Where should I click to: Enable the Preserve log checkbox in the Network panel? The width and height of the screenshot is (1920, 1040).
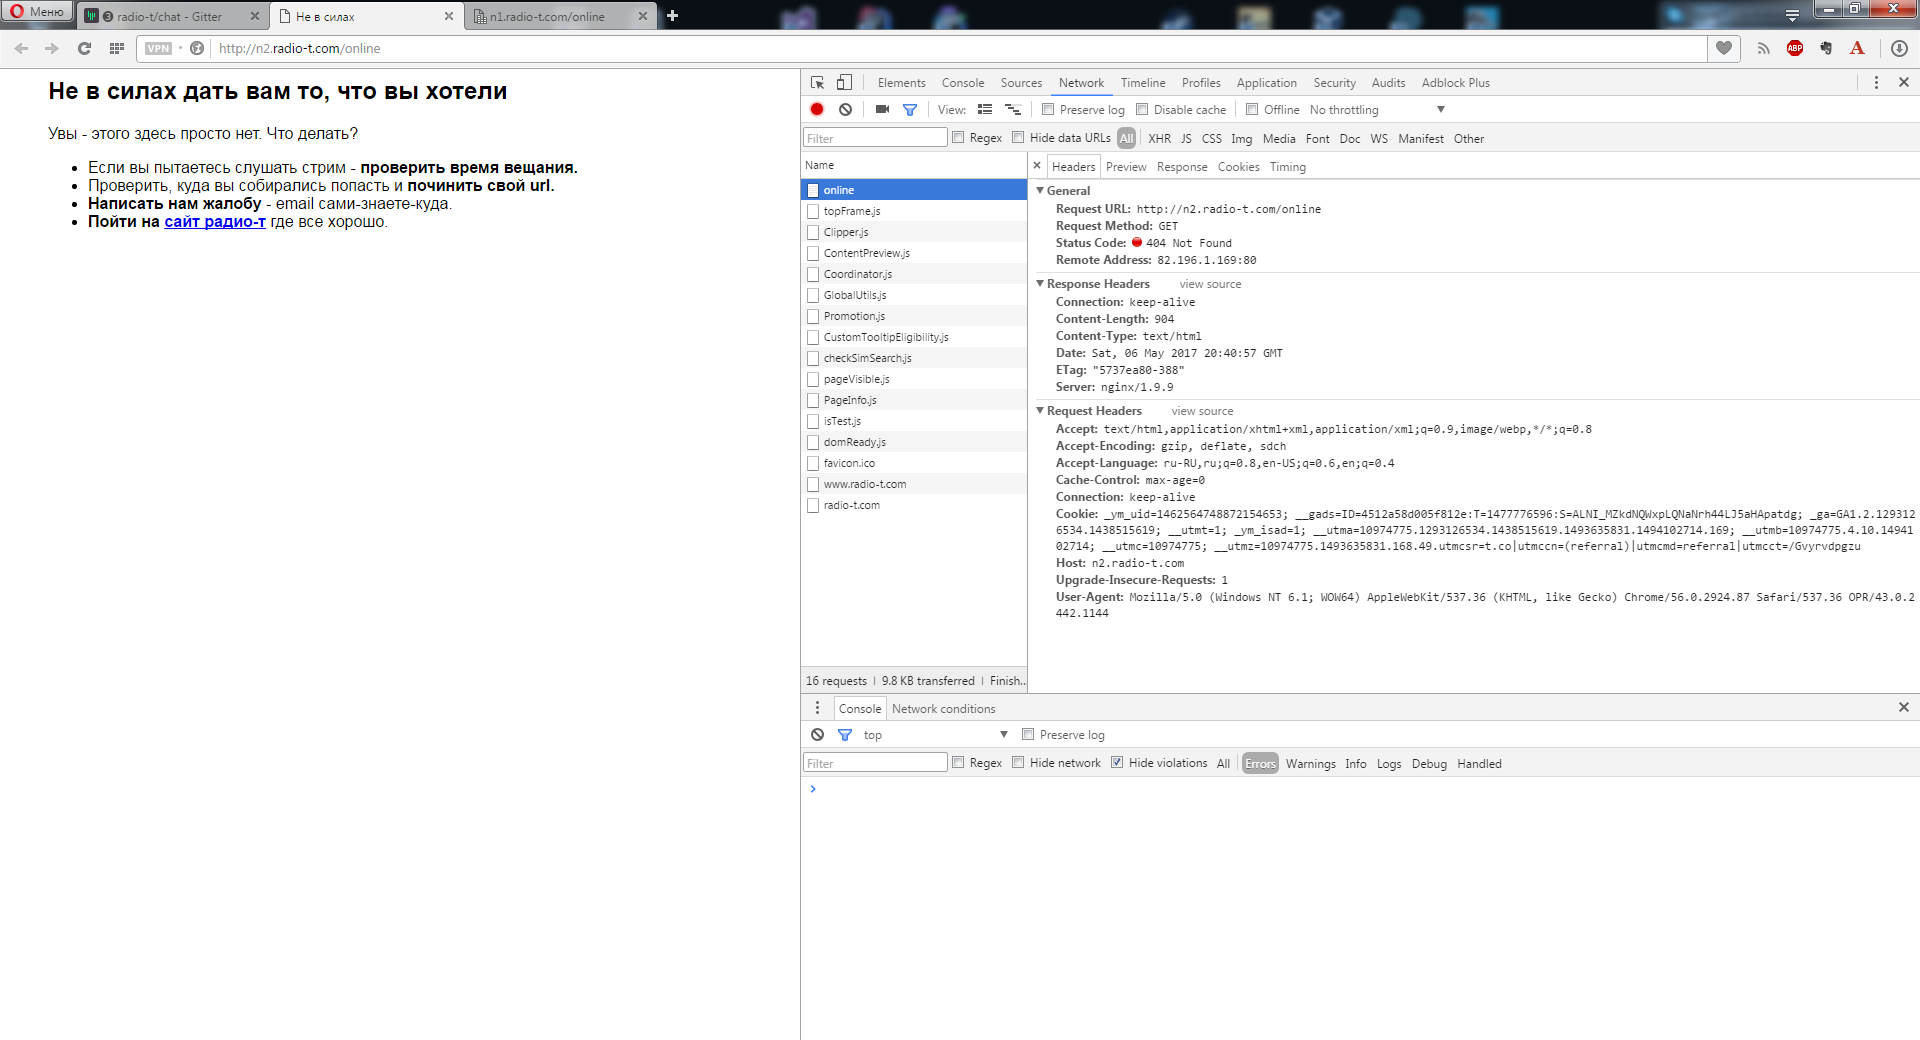pyautogui.click(x=1048, y=110)
